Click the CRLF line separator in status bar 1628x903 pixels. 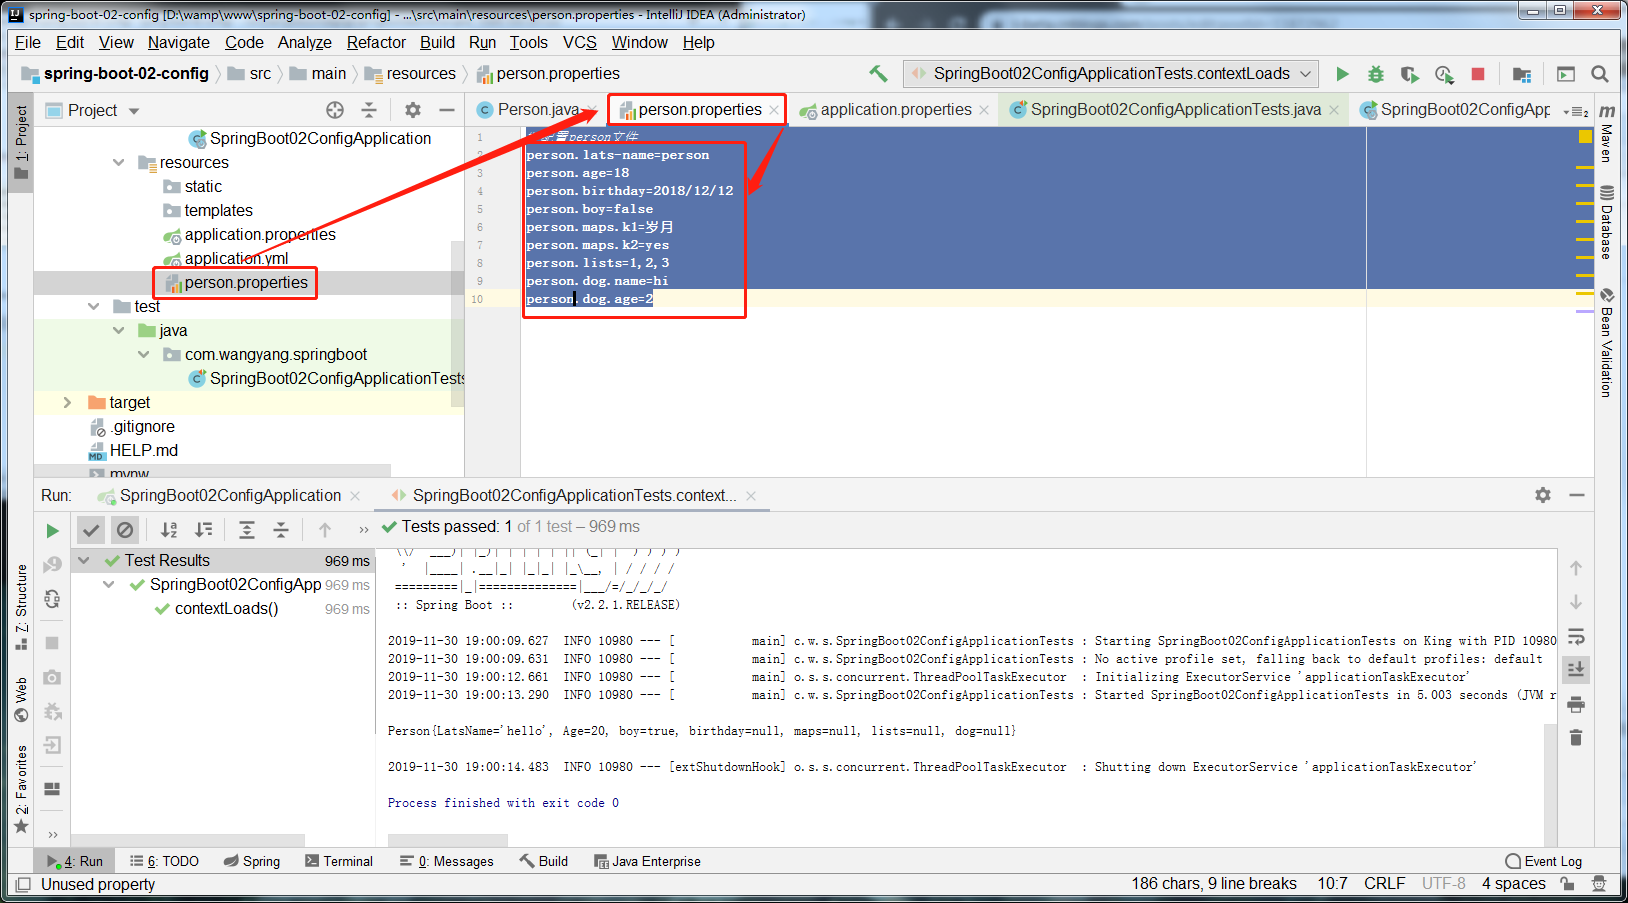[1384, 884]
